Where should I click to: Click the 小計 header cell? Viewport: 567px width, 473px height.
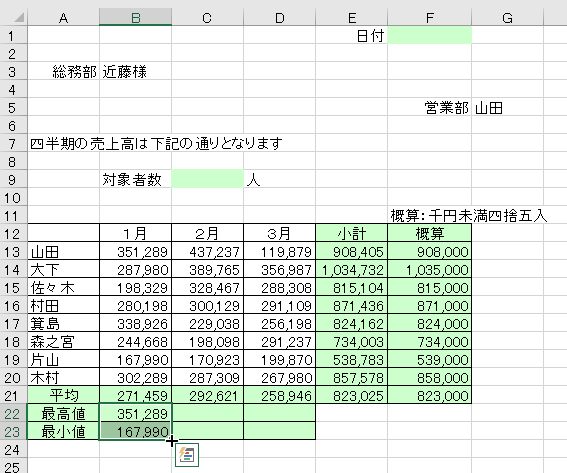(351, 233)
